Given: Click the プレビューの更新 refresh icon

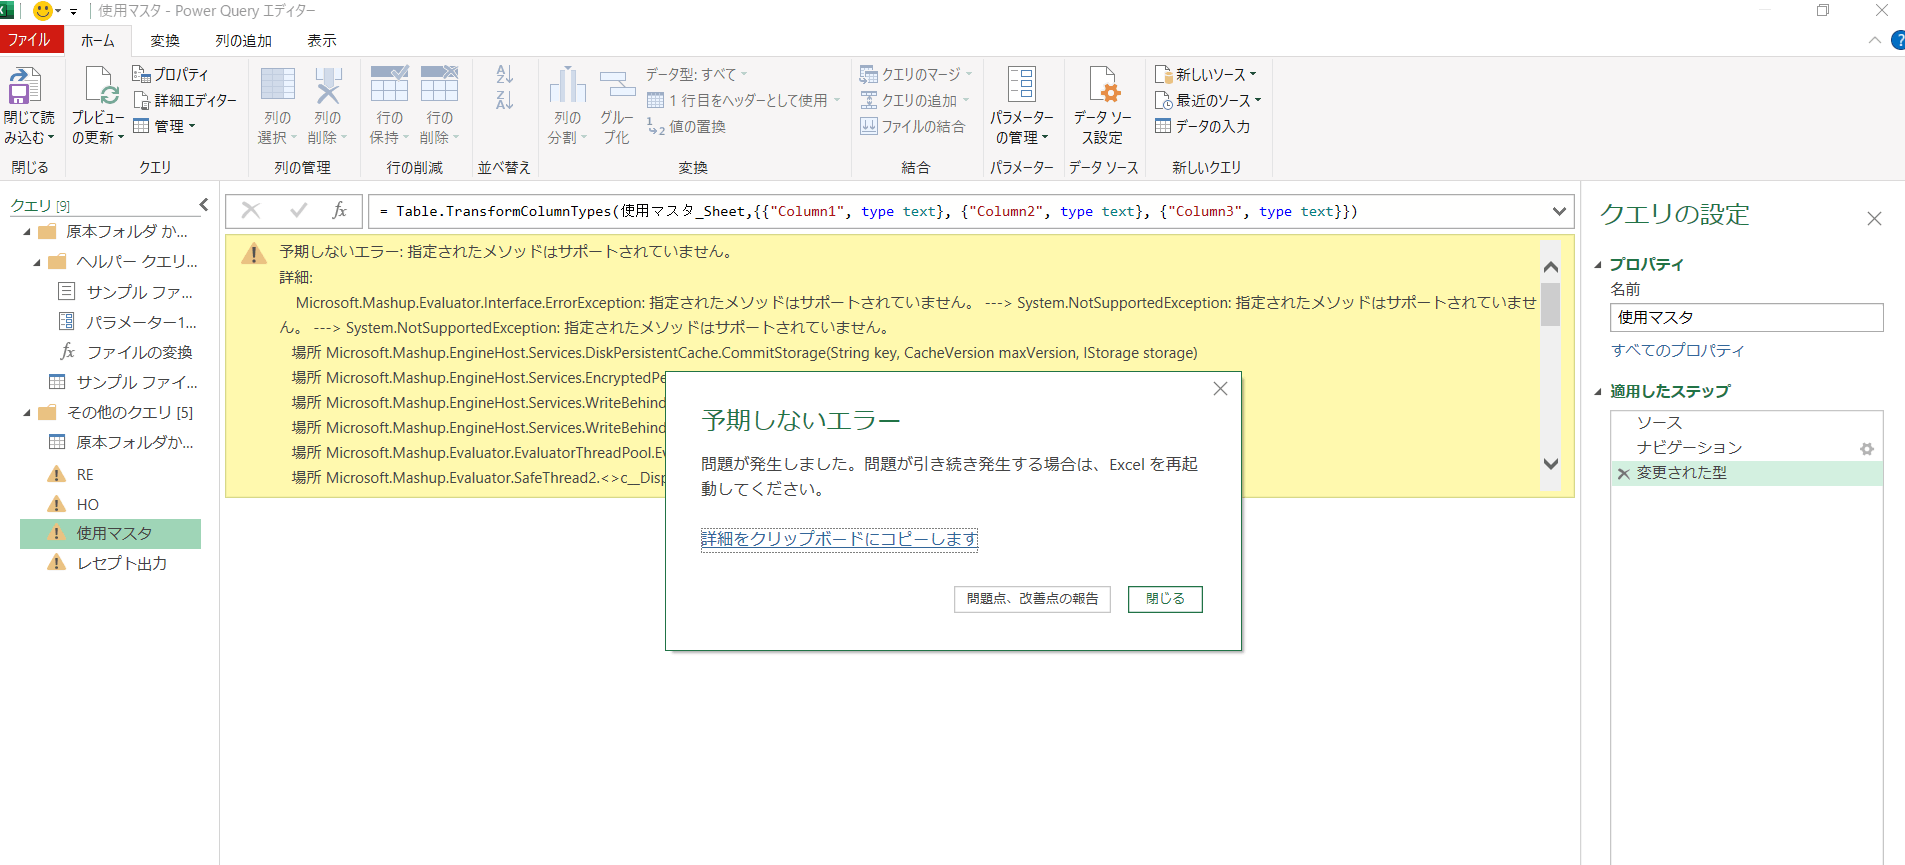Looking at the screenshot, I should pyautogui.click(x=100, y=86).
